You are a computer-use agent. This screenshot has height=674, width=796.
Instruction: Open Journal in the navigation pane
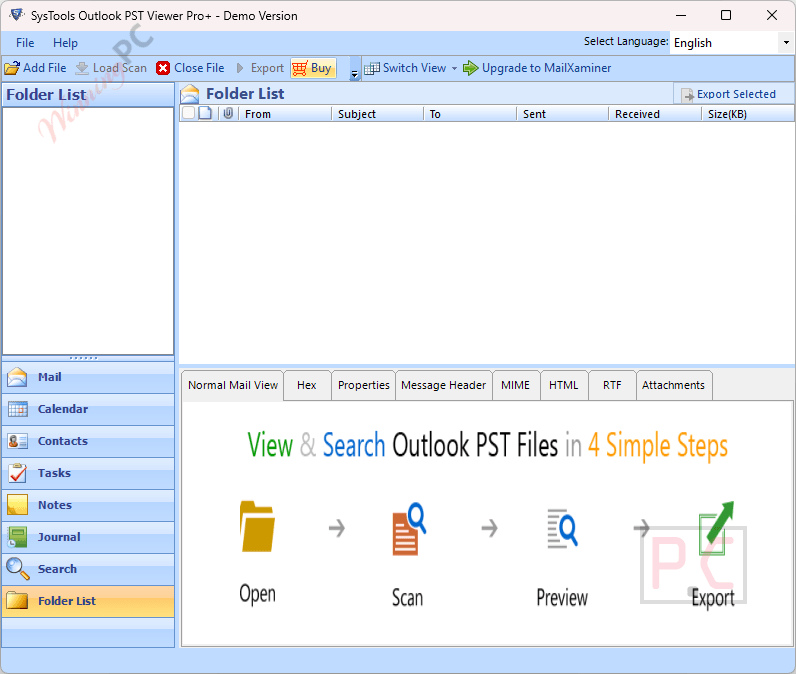click(x=88, y=537)
